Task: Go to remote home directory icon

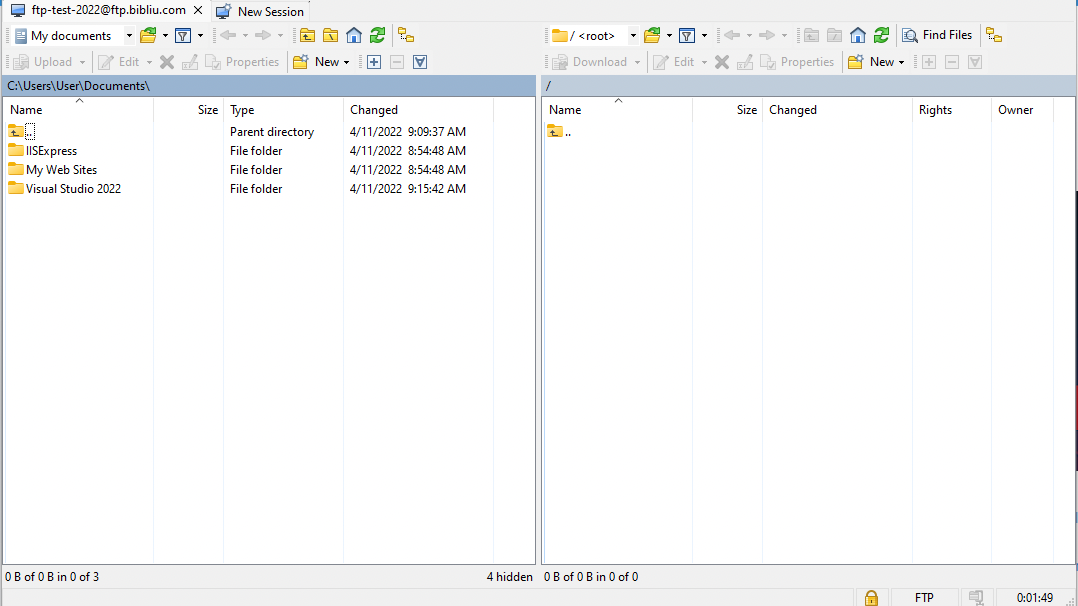Action: (x=858, y=35)
